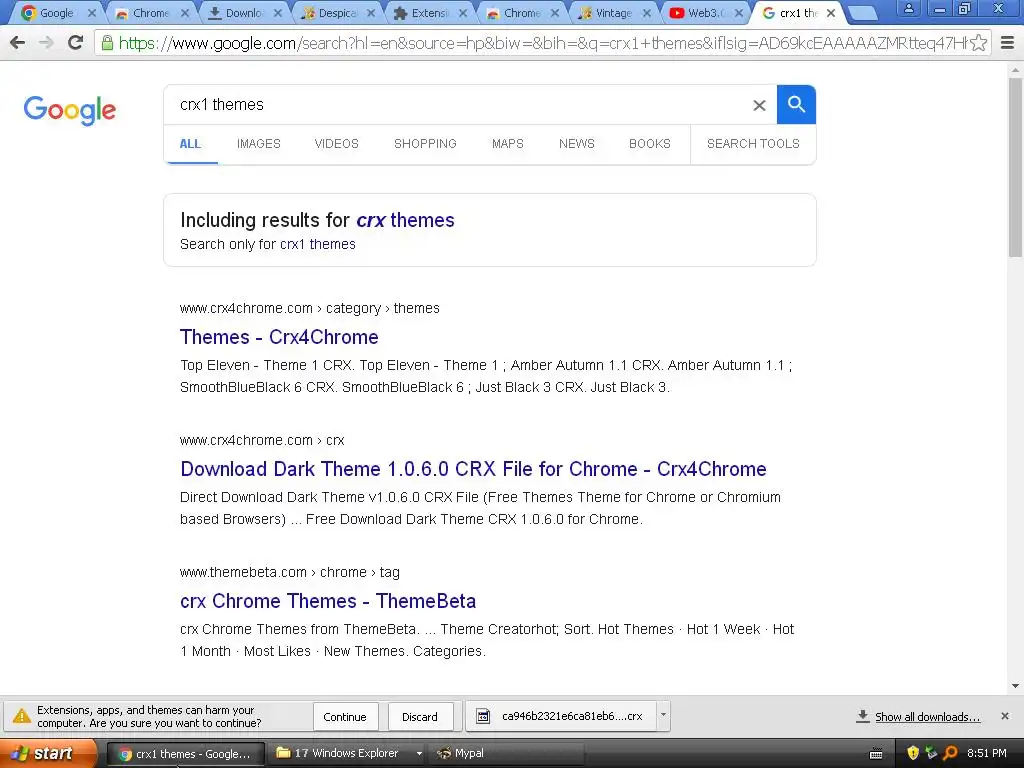This screenshot has height=768, width=1024.
Task: Select the MAPS search filter
Action: coord(507,144)
